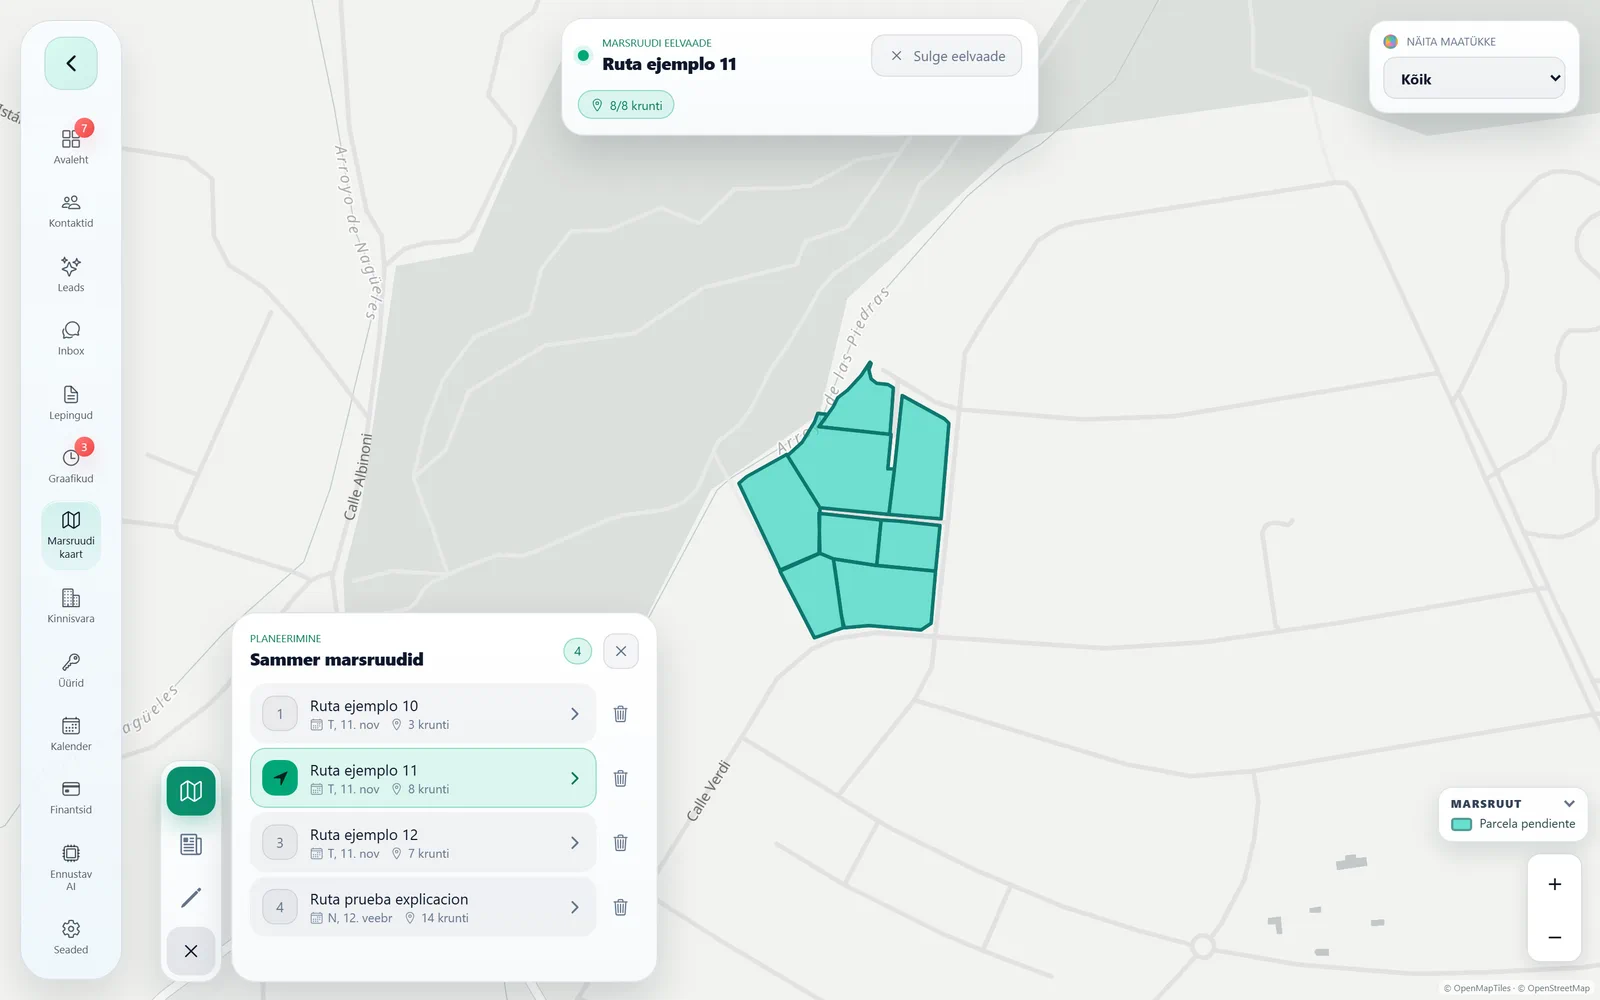The height and width of the screenshot is (1000, 1600).
Task: Delete Ruta prueba explicacion
Action: coord(620,907)
